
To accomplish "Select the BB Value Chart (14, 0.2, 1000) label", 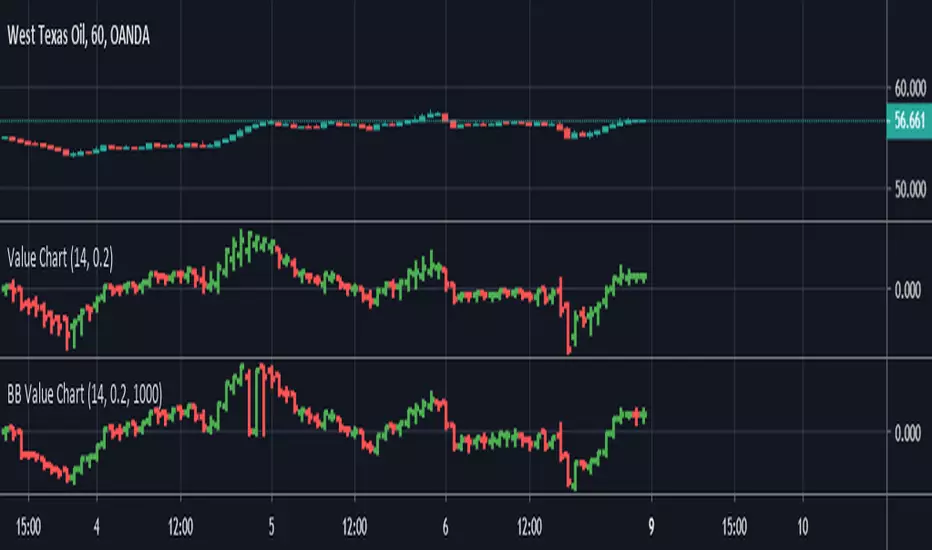I will click(x=84, y=394).
